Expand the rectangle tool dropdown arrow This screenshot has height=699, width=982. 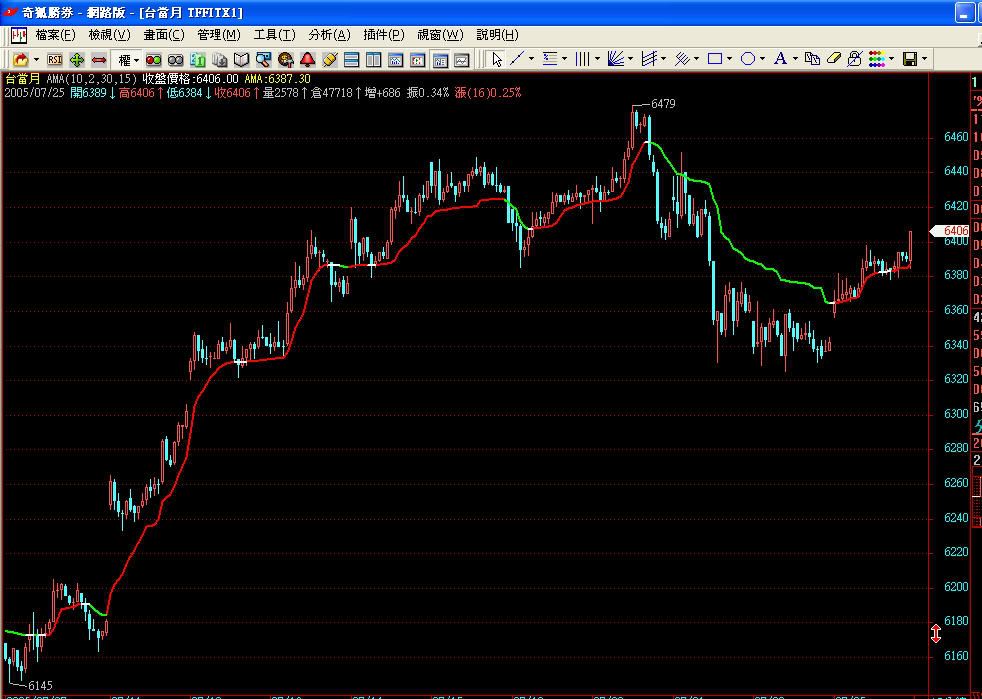point(730,59)
